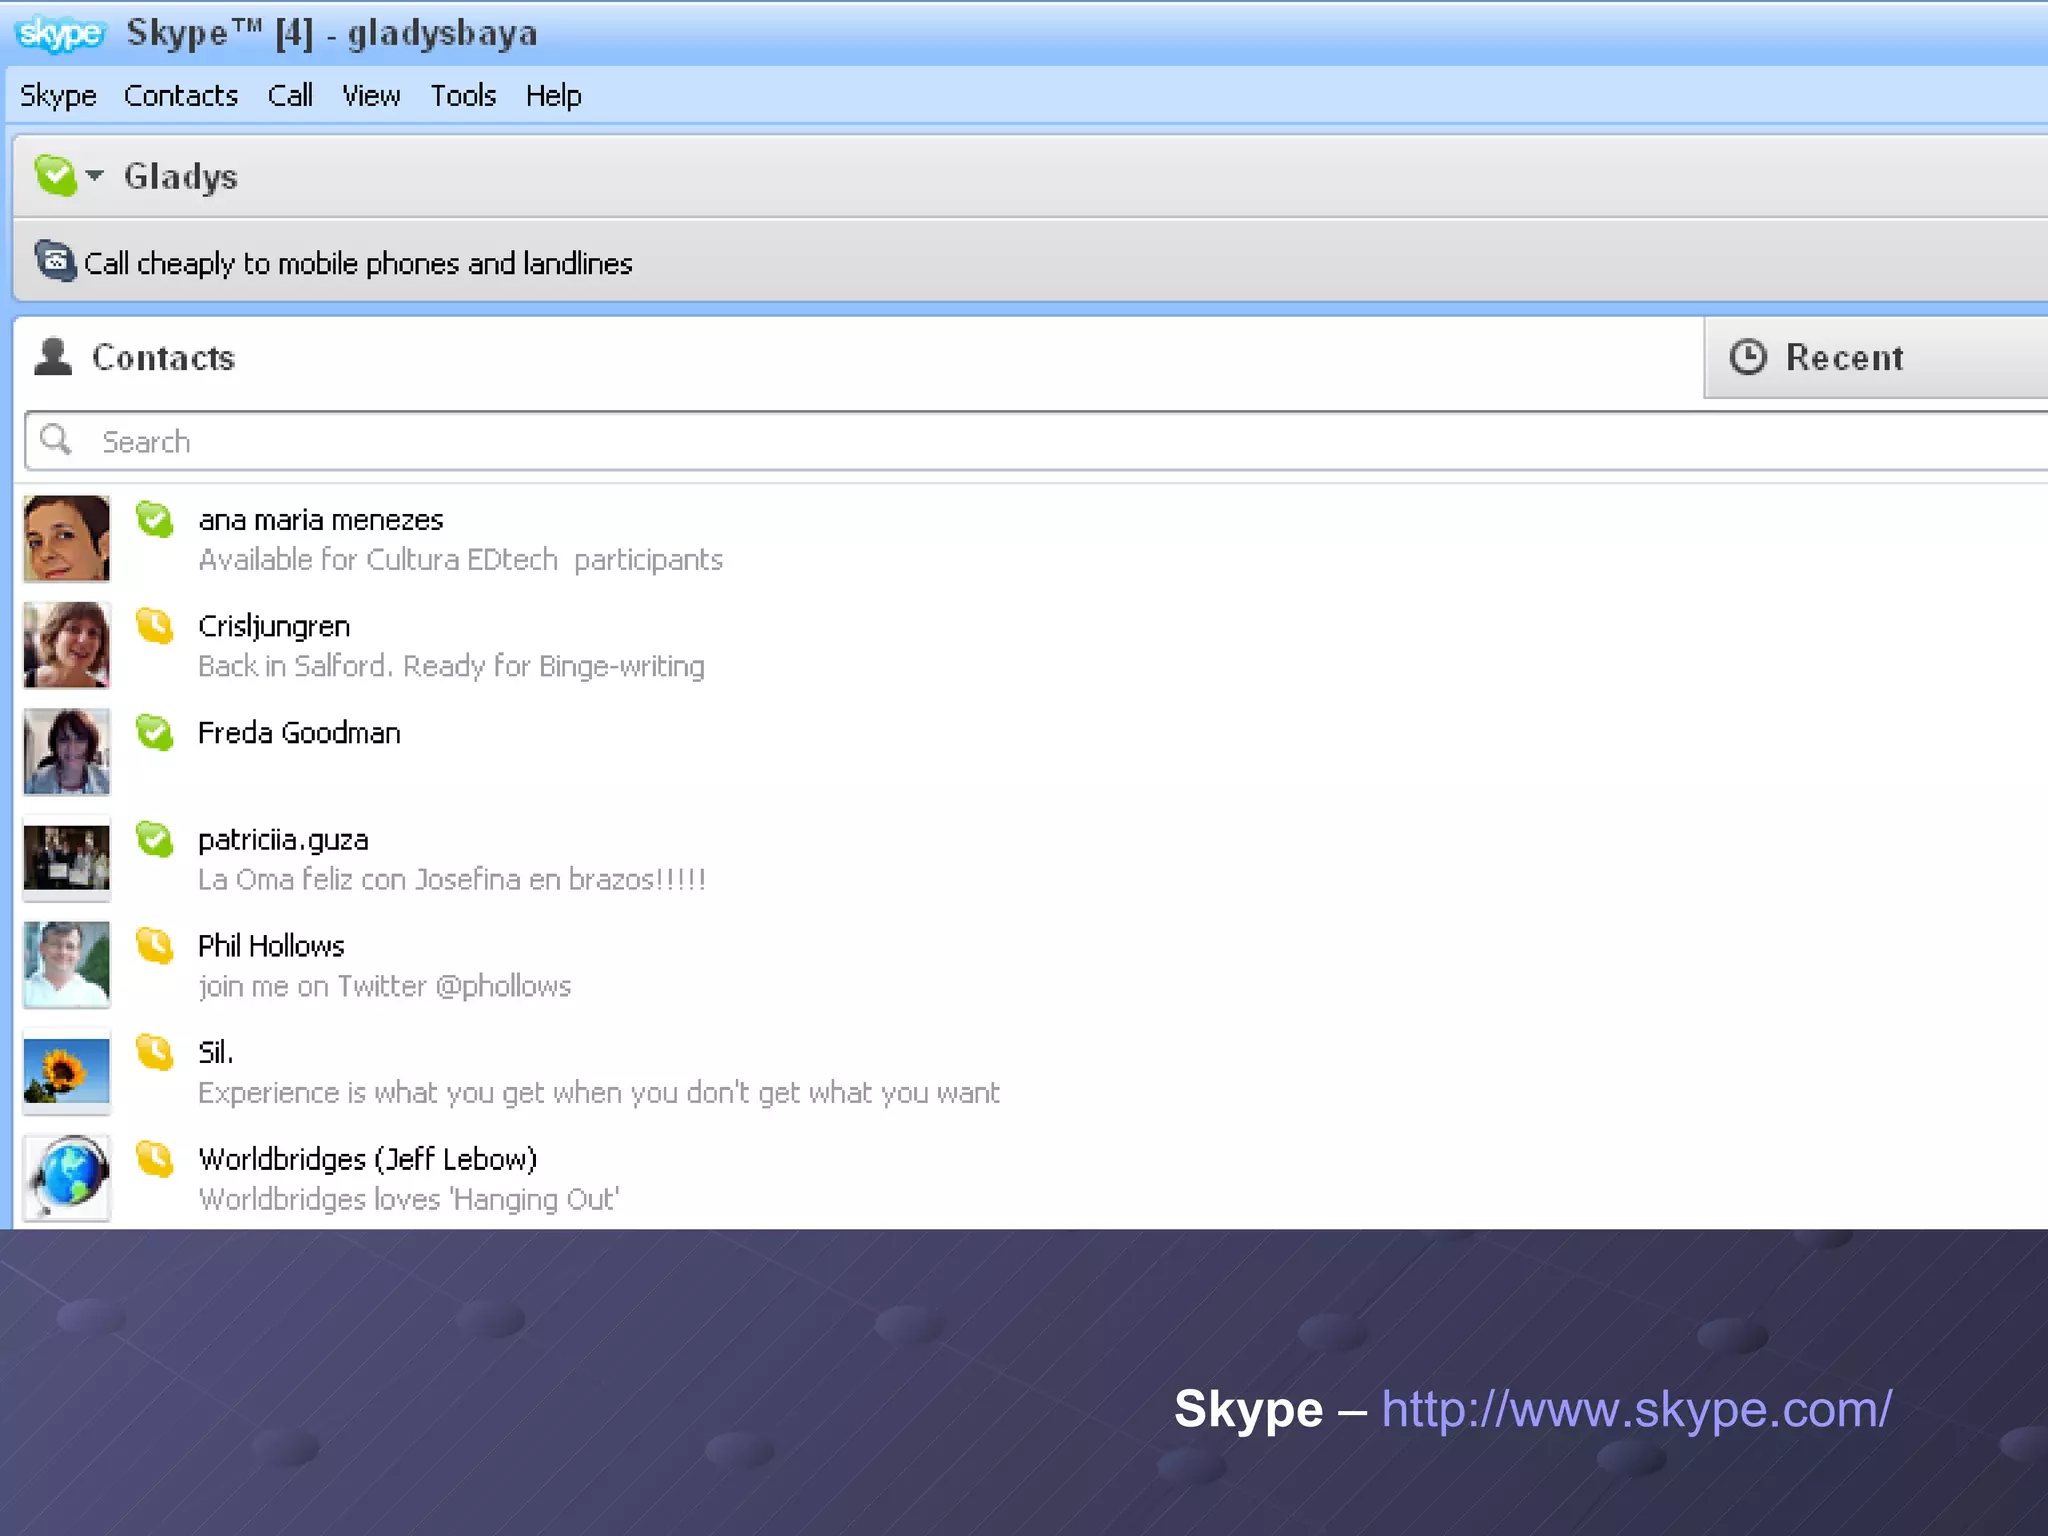This screenshot has width=2048, height=1536.
Task: Click 'Available for Cultura EDtech participants' mood text
Action: point(460,560)
